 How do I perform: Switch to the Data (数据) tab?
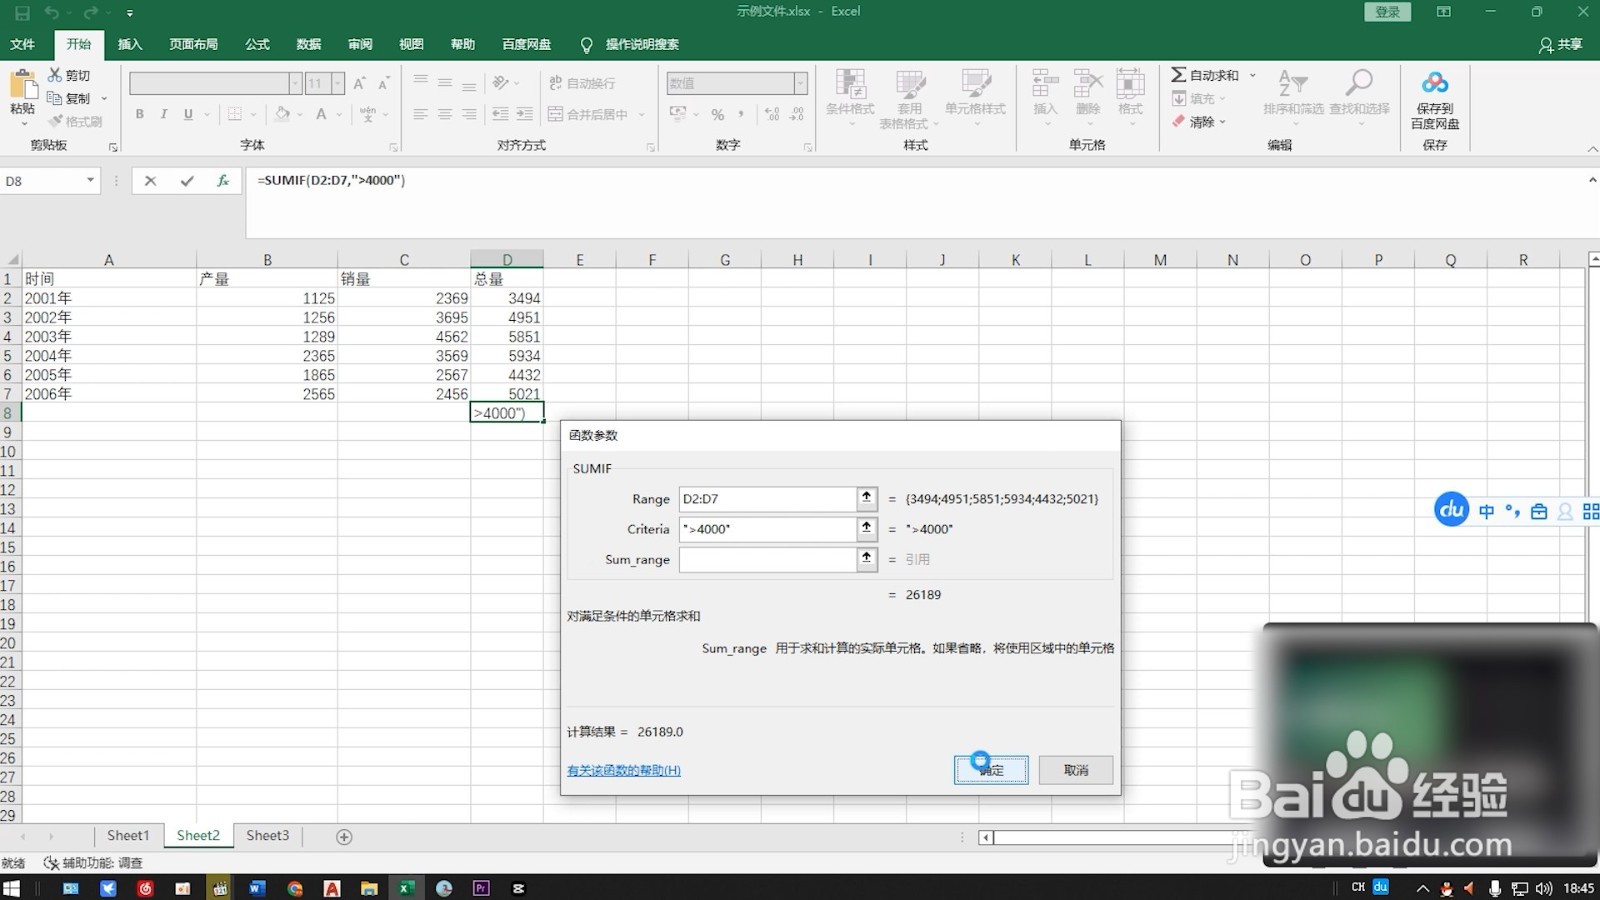pyautogui.click(x=309, y=44)
